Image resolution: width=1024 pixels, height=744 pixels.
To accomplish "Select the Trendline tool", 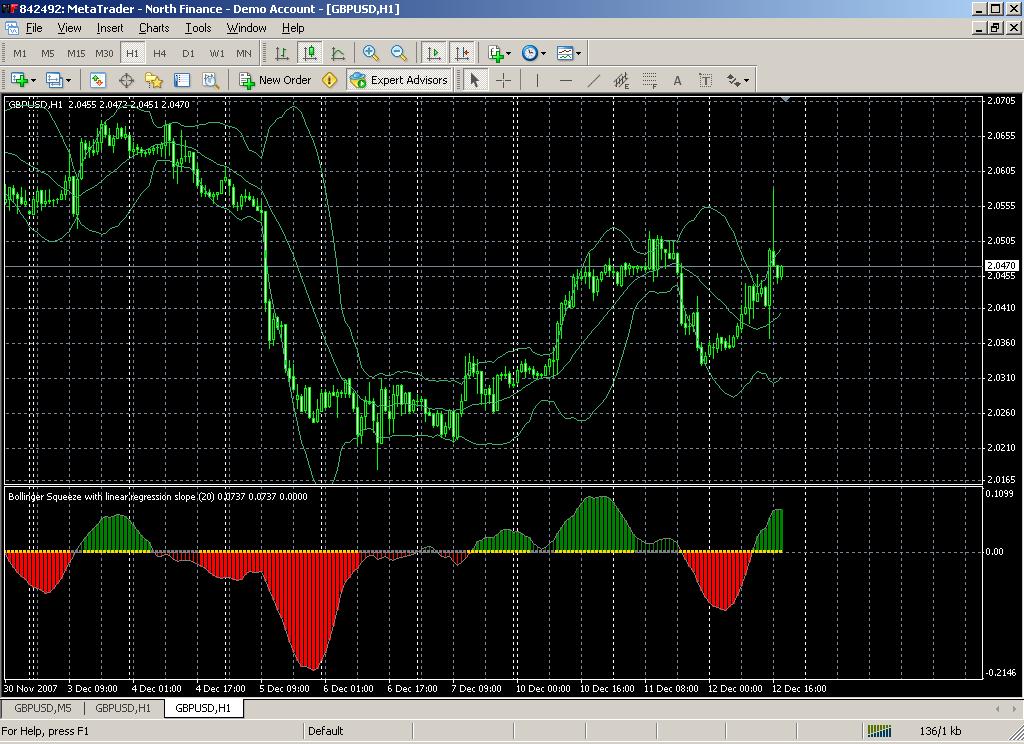I will click(x=594, y=80).
